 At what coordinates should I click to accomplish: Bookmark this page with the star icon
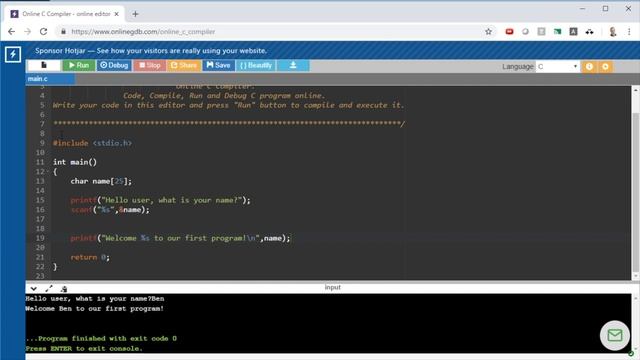(x=488, y=31)
